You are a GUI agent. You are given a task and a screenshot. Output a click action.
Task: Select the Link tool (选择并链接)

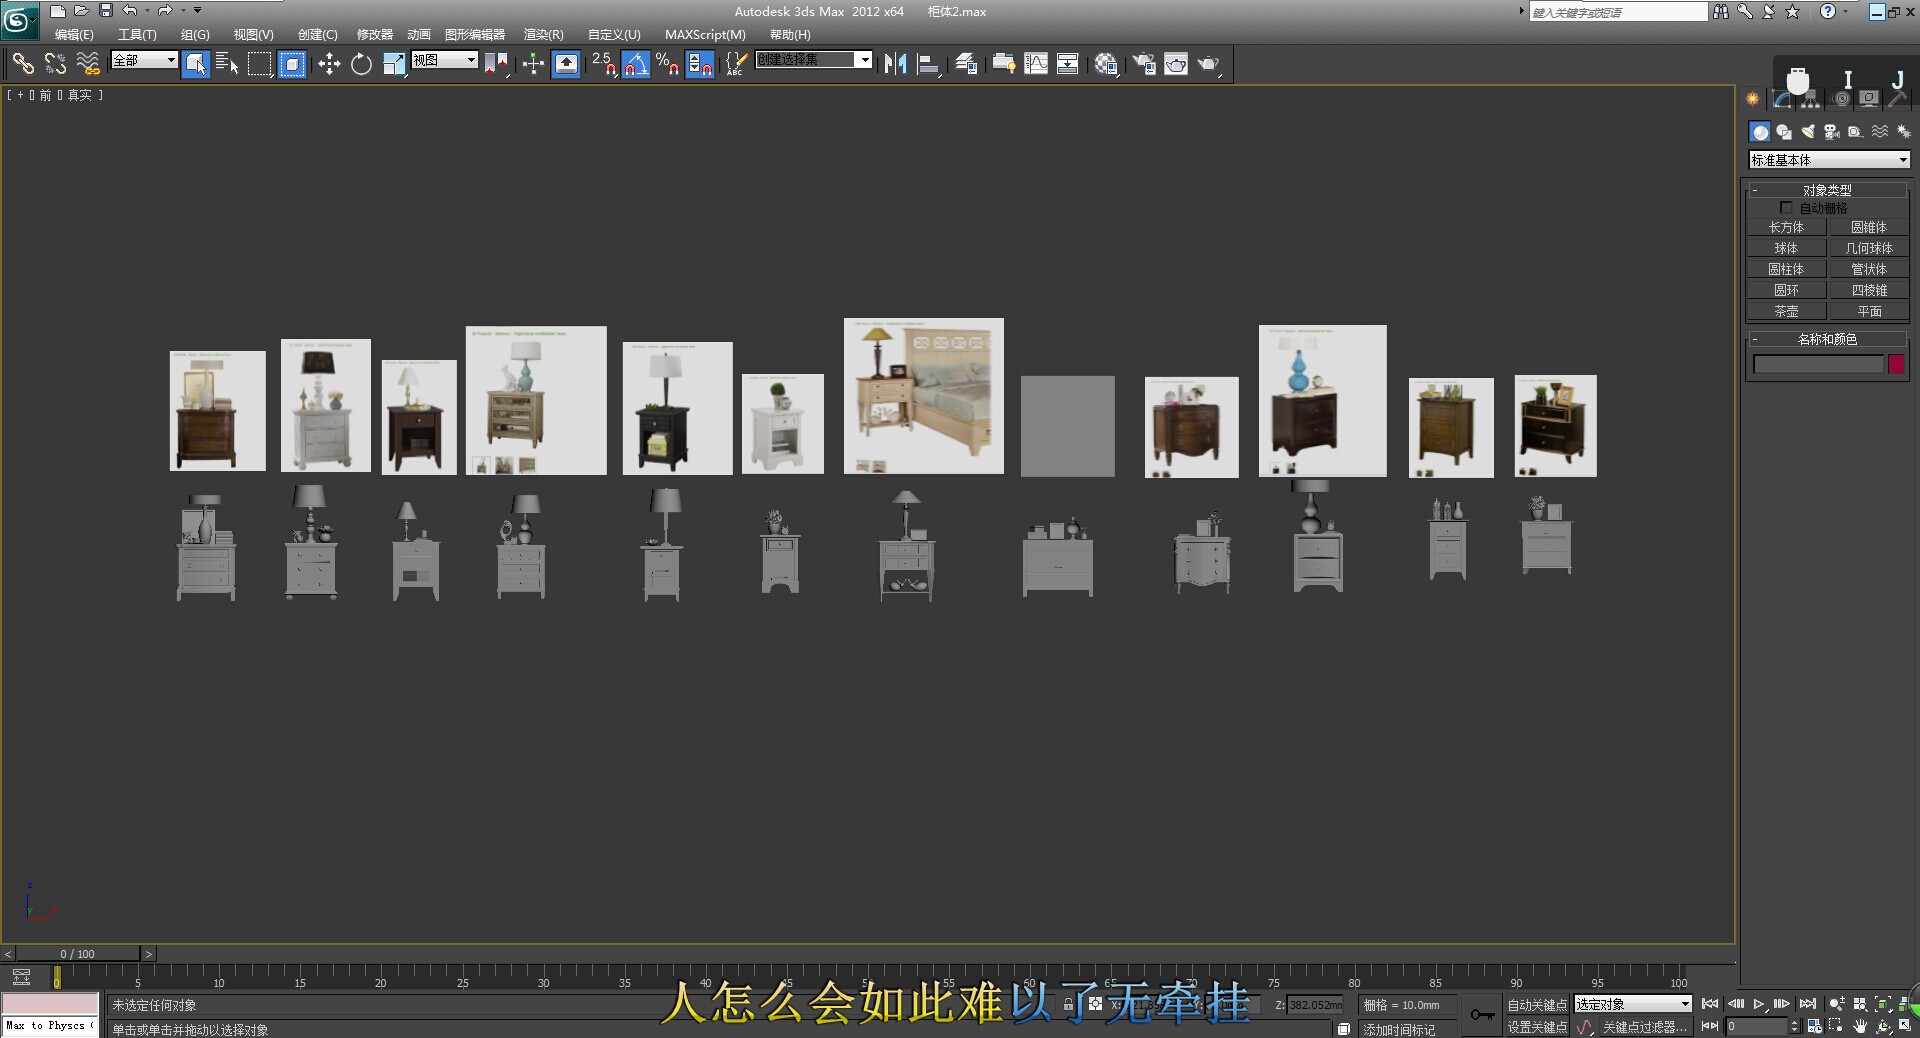[23, 64]
